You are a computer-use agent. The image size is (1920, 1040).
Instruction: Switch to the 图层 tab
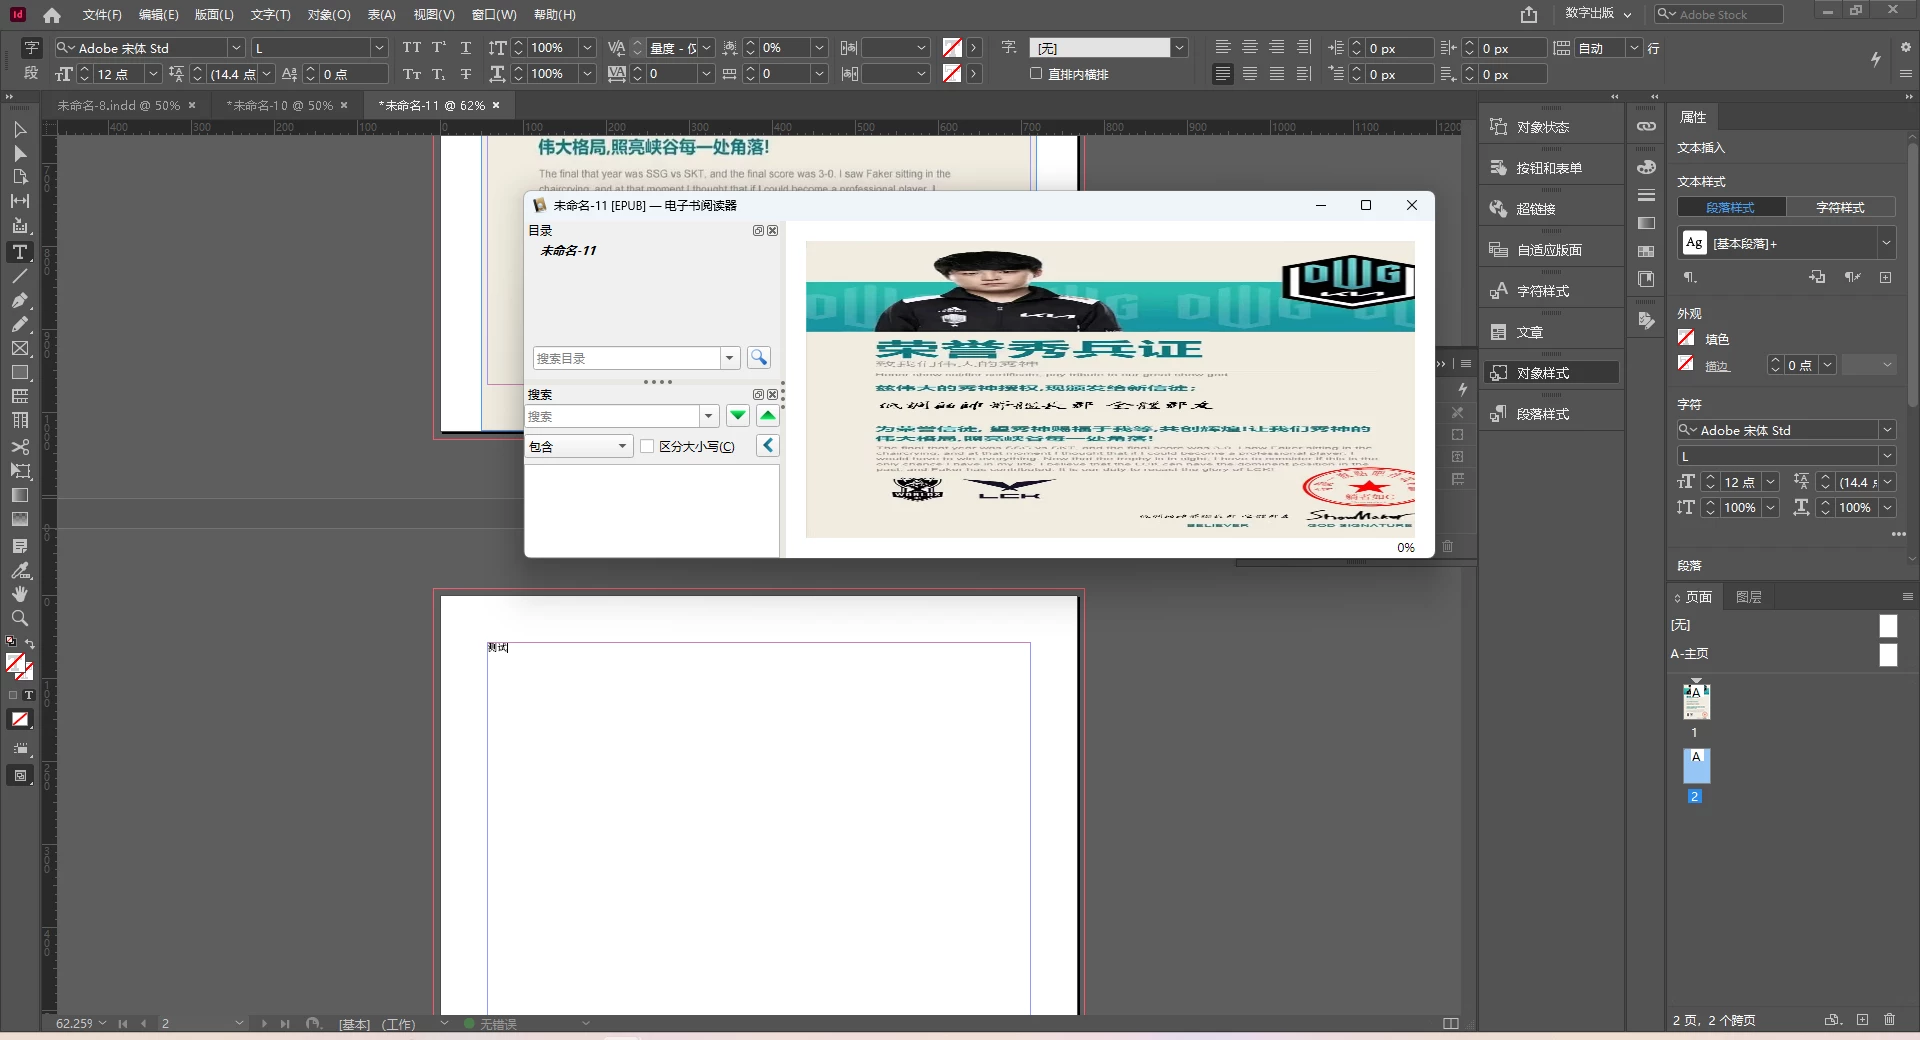(x=1749, y=597)
